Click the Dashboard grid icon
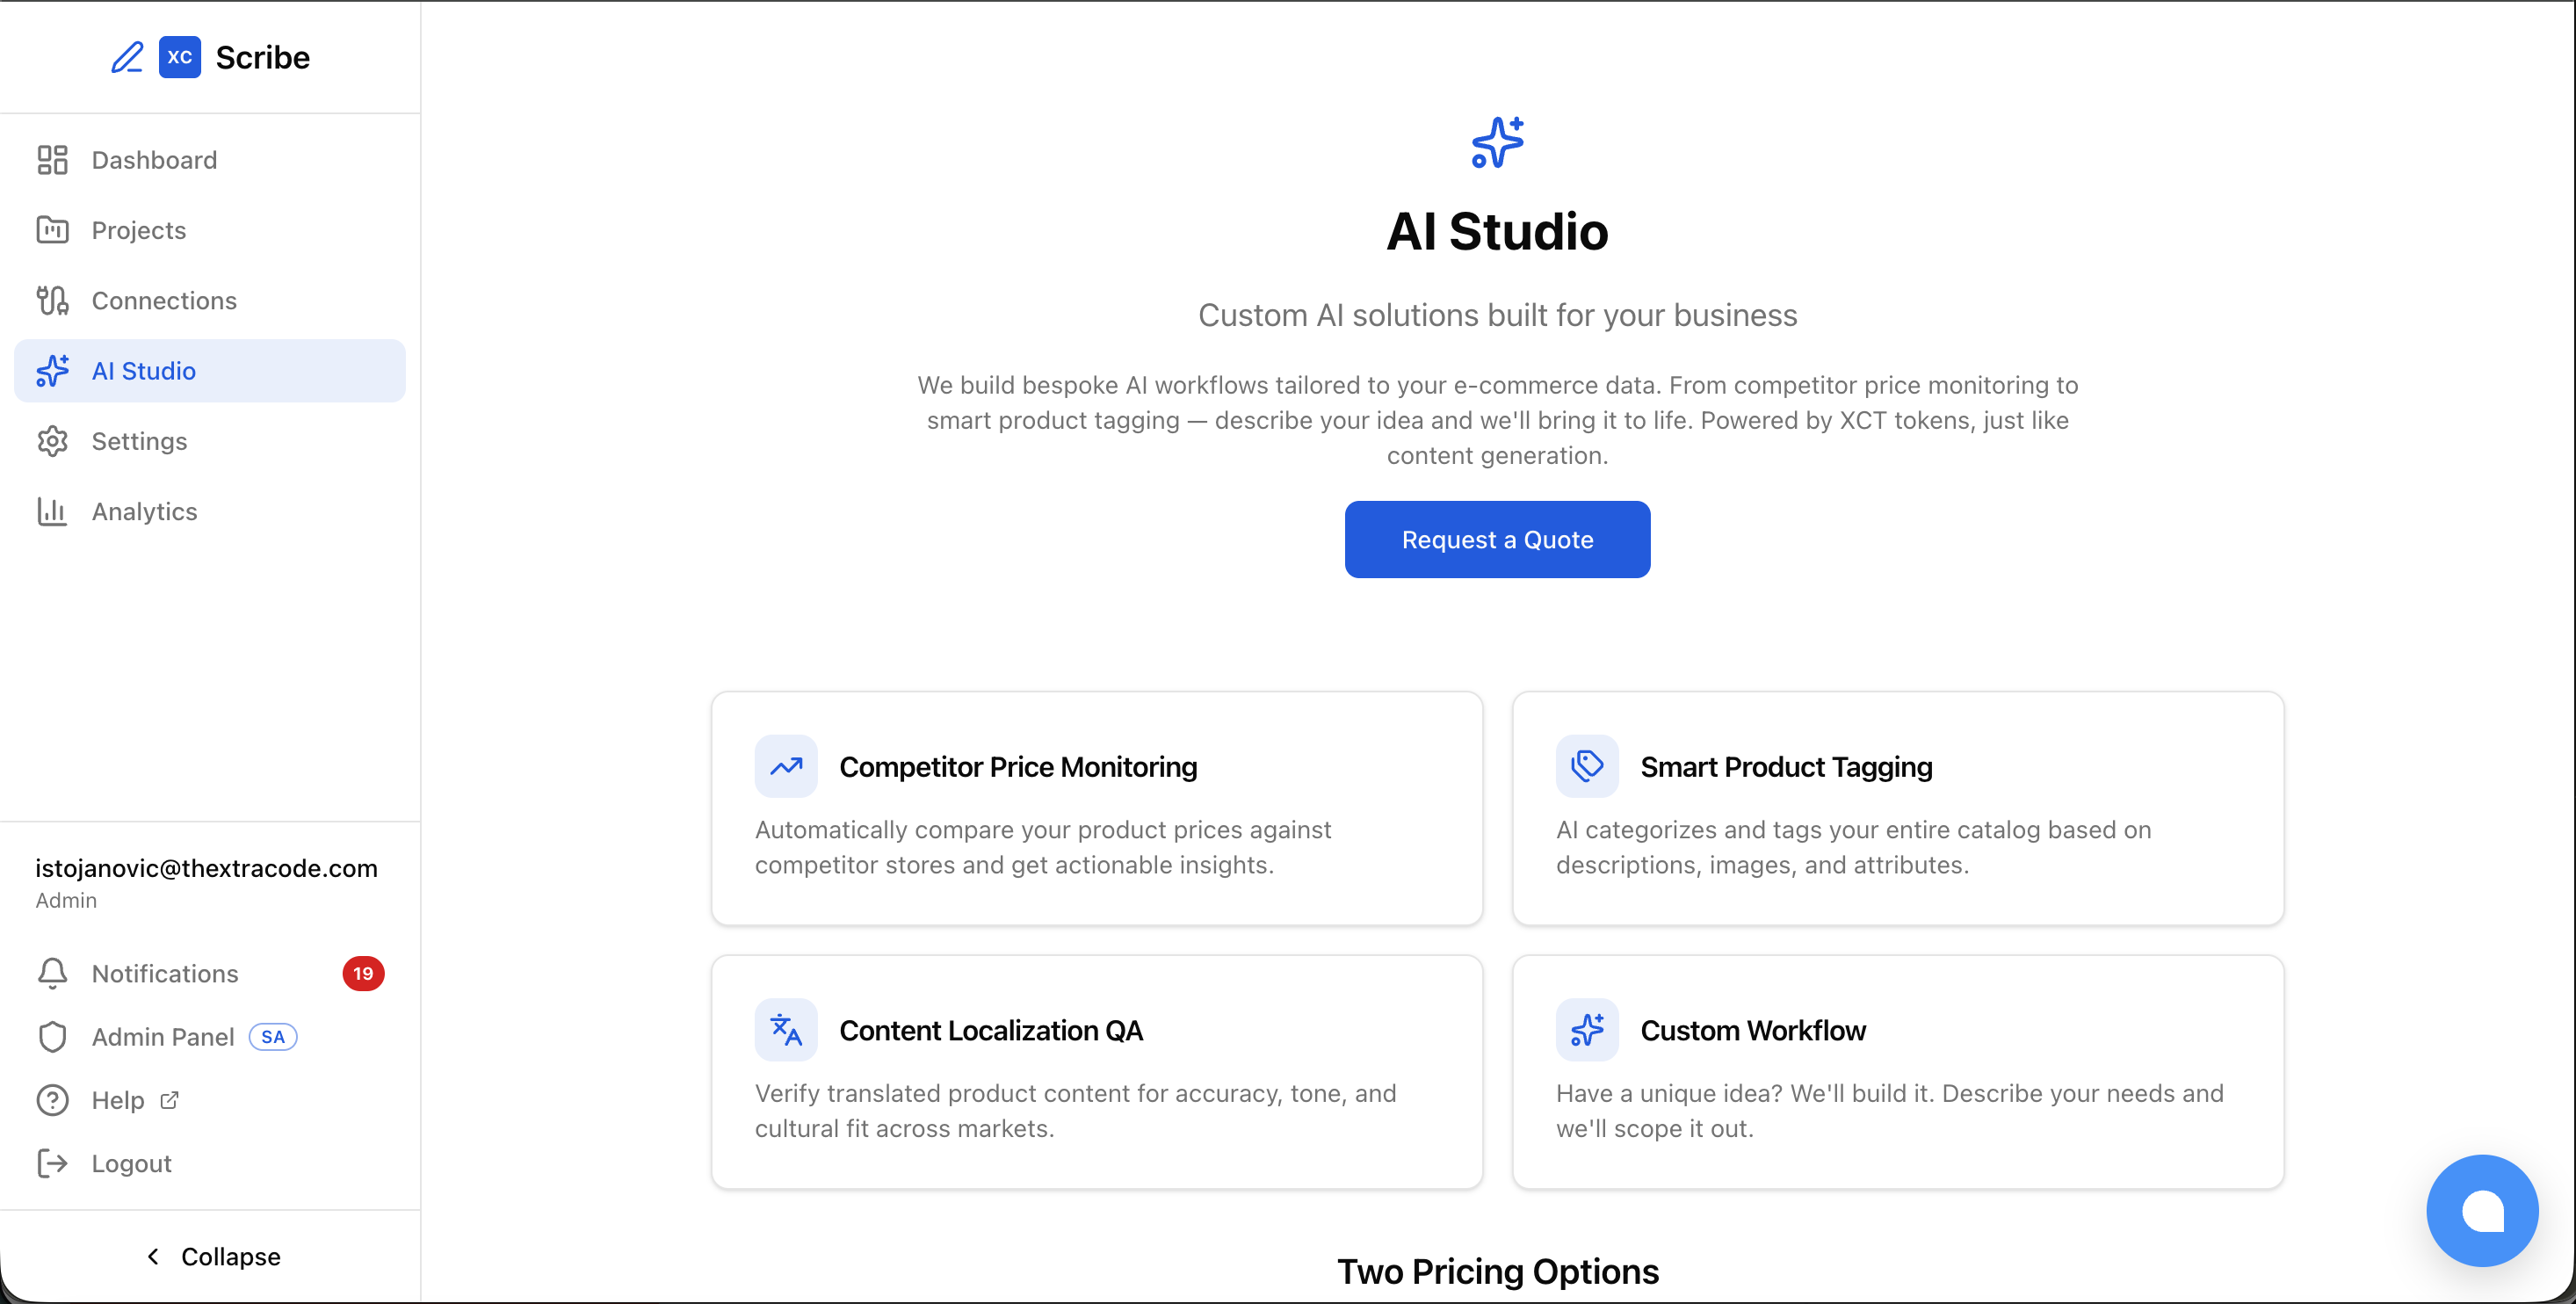 pos(52,160)
